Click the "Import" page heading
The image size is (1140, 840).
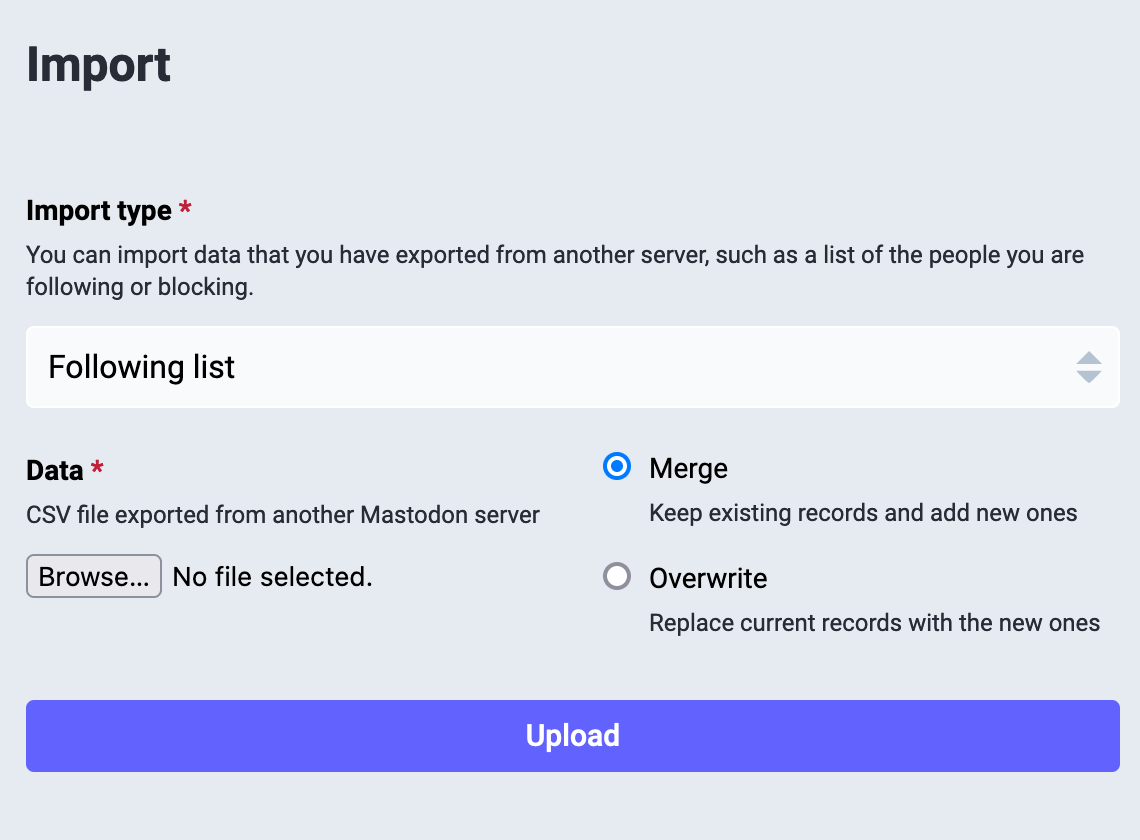click(98, 65)
